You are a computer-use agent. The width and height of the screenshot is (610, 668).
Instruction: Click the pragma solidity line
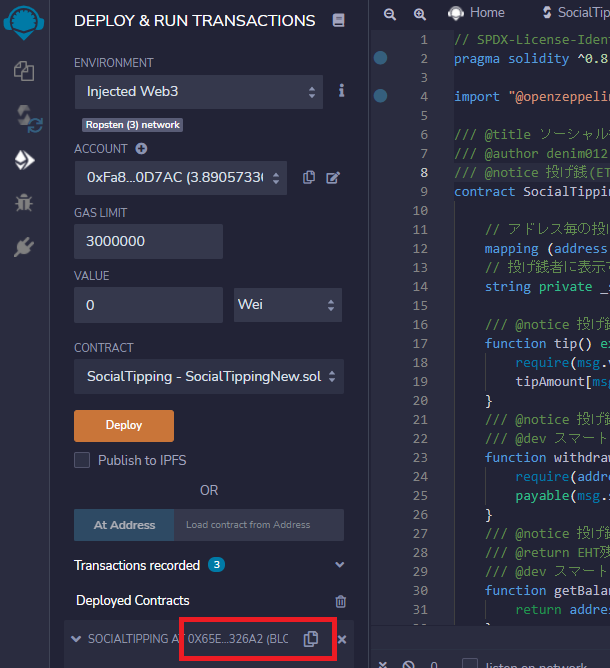click(x=532, y=58)
